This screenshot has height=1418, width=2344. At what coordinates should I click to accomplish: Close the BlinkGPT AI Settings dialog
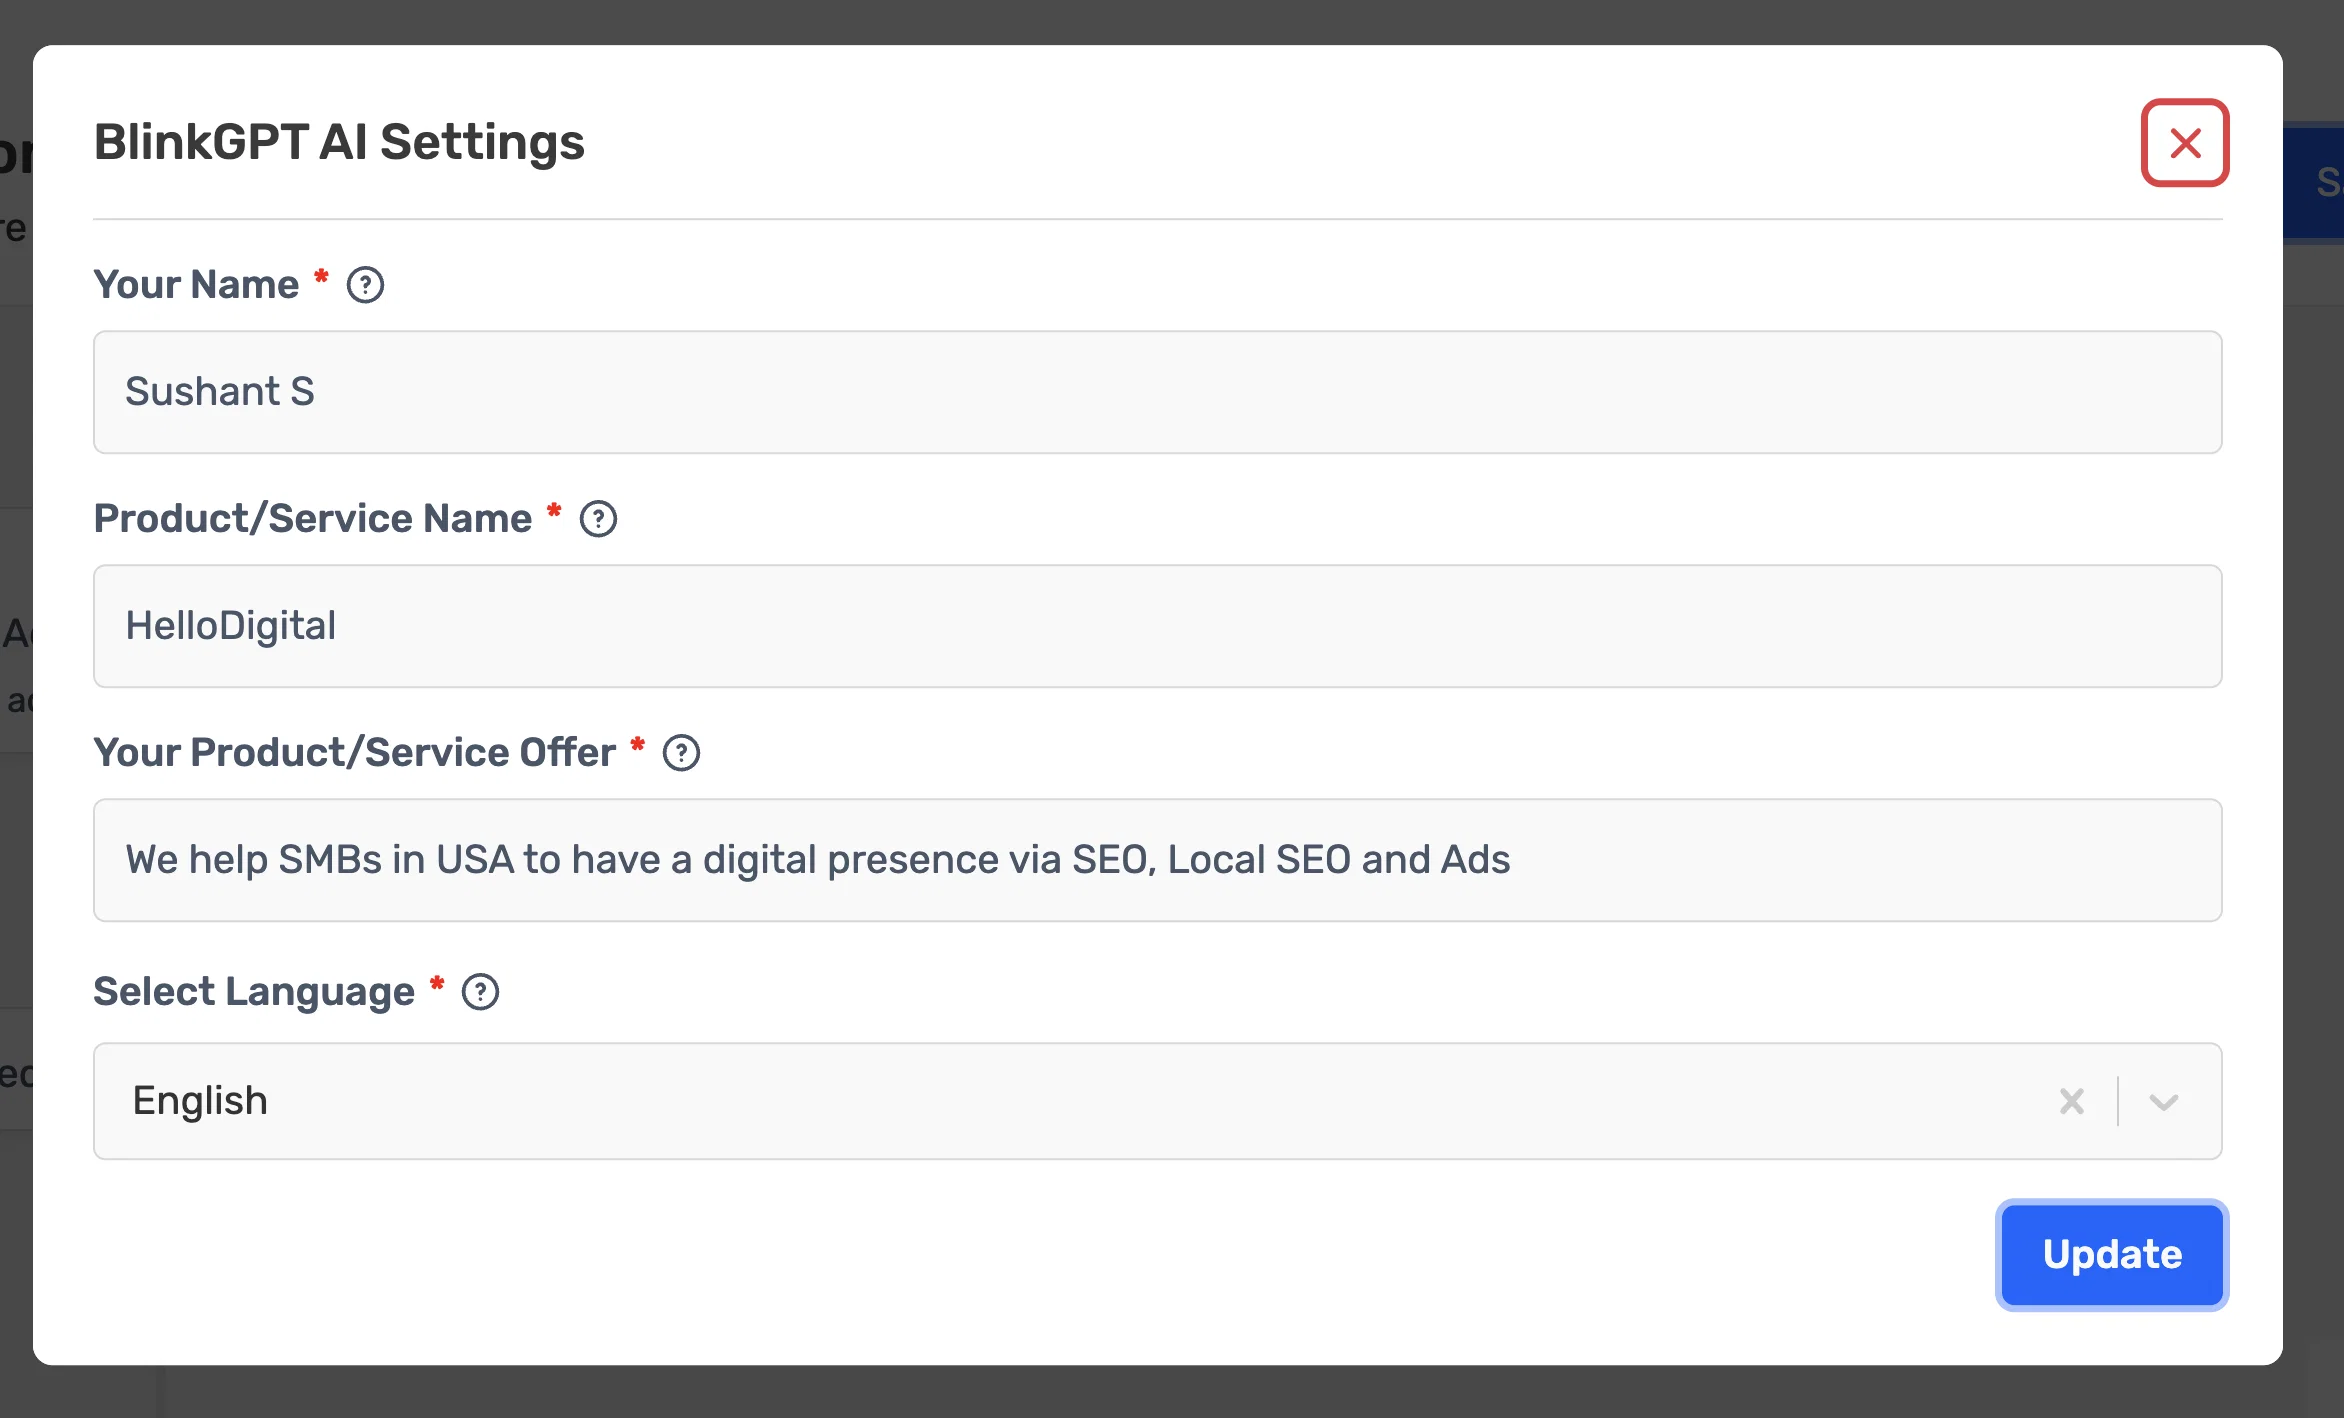[2185, 143]
